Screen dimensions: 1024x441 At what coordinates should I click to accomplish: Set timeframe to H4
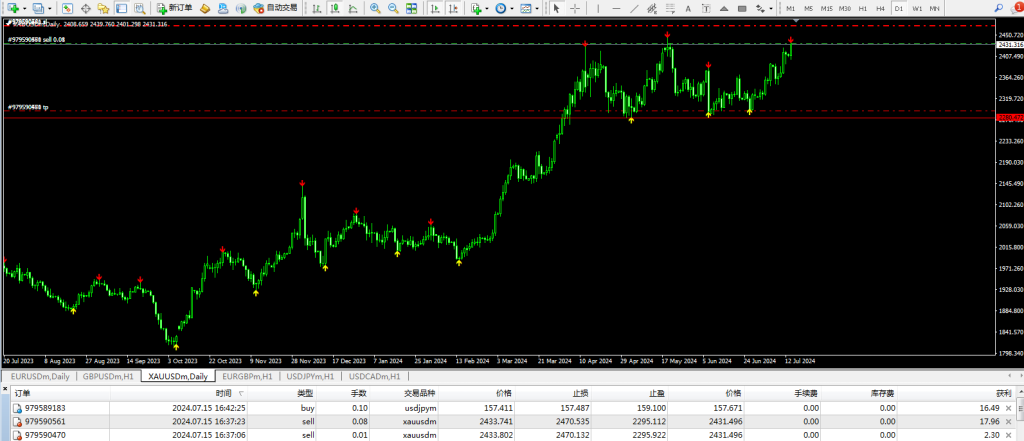tap(880, 8)
